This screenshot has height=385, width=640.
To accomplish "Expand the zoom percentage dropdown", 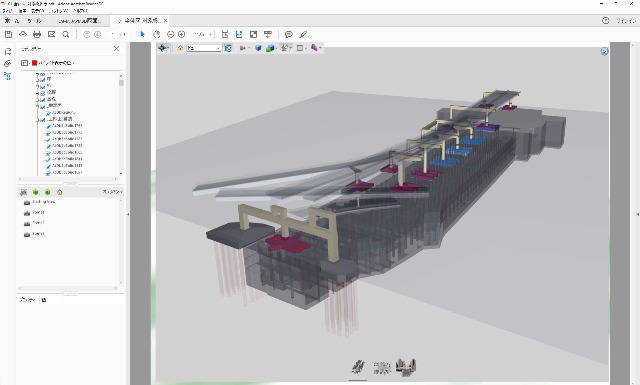I will click(x=203, y=34).
